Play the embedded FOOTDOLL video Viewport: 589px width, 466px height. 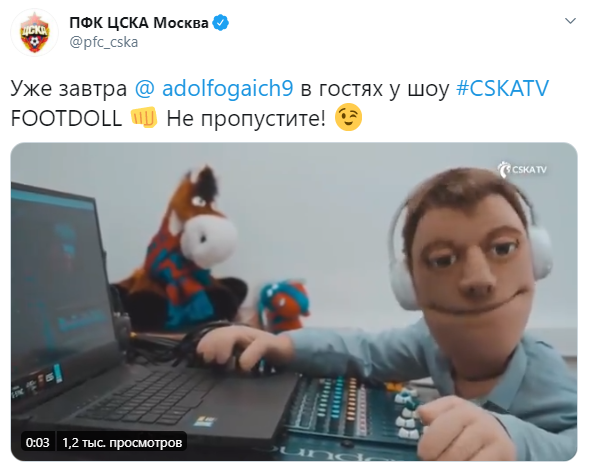tap(294, 302)
